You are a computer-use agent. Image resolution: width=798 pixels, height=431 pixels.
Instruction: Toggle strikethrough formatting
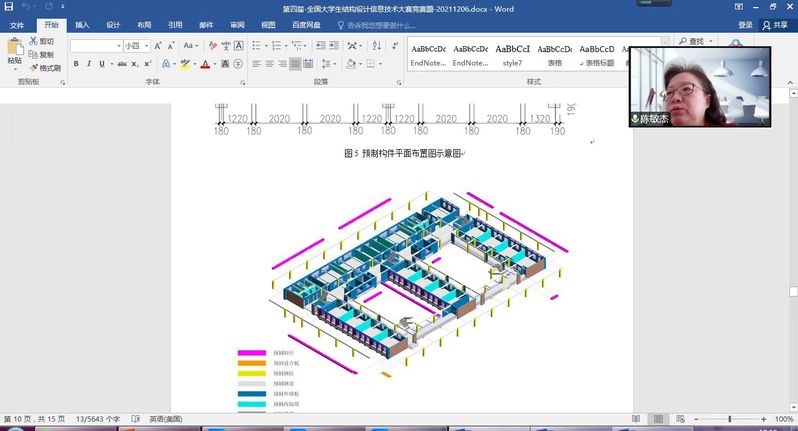[x=121, y=64]
